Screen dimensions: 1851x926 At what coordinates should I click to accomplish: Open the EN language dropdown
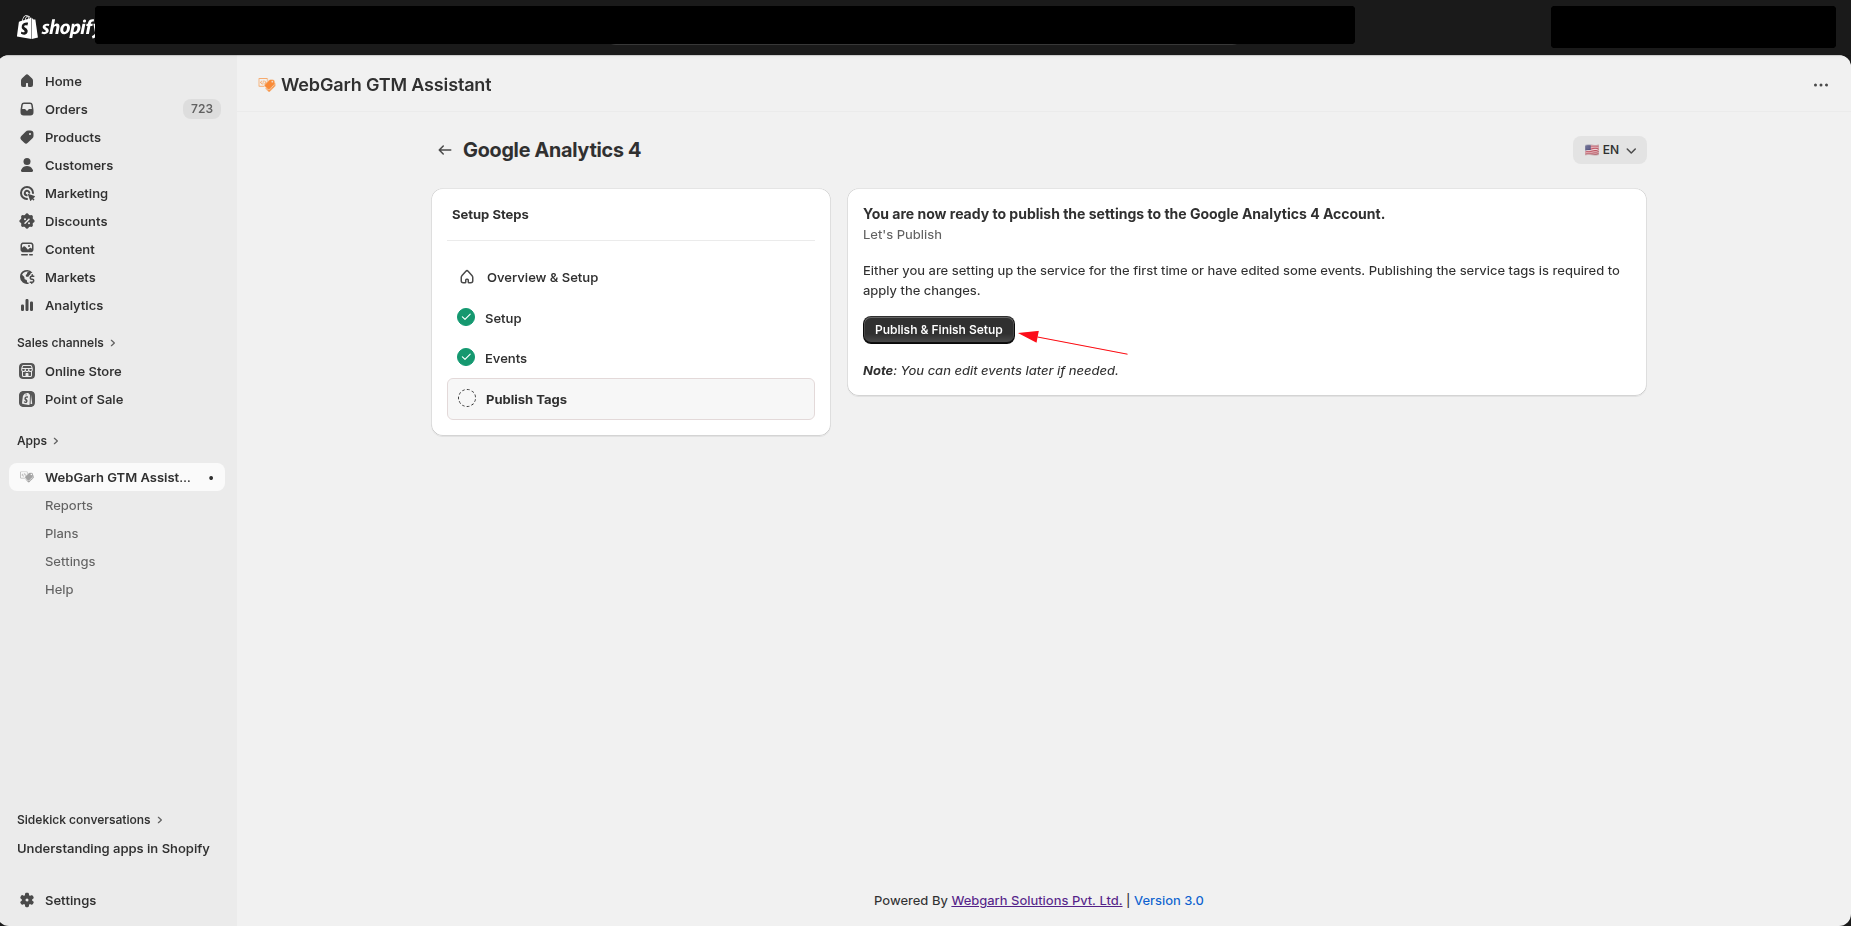tap(1609, 150)
